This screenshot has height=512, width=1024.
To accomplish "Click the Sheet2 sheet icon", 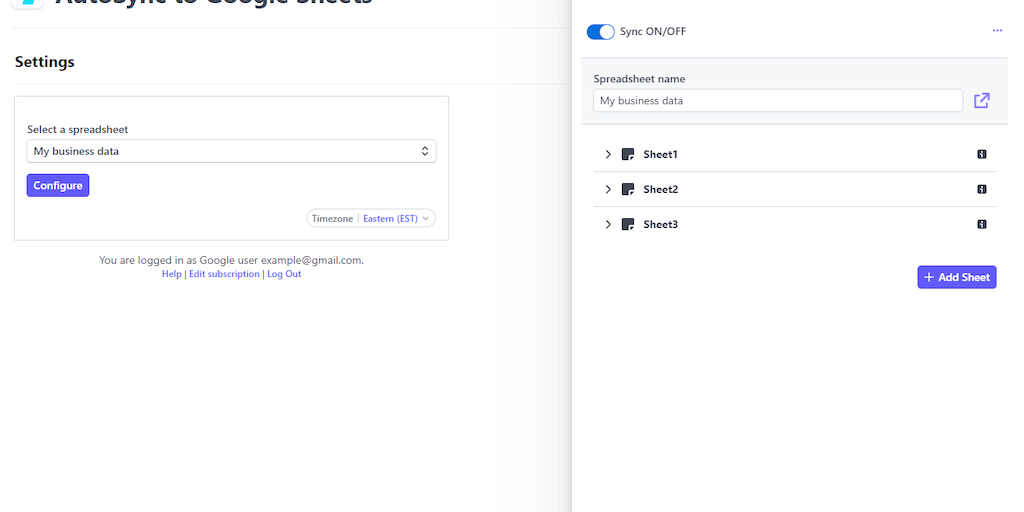I will pos(628,190).
